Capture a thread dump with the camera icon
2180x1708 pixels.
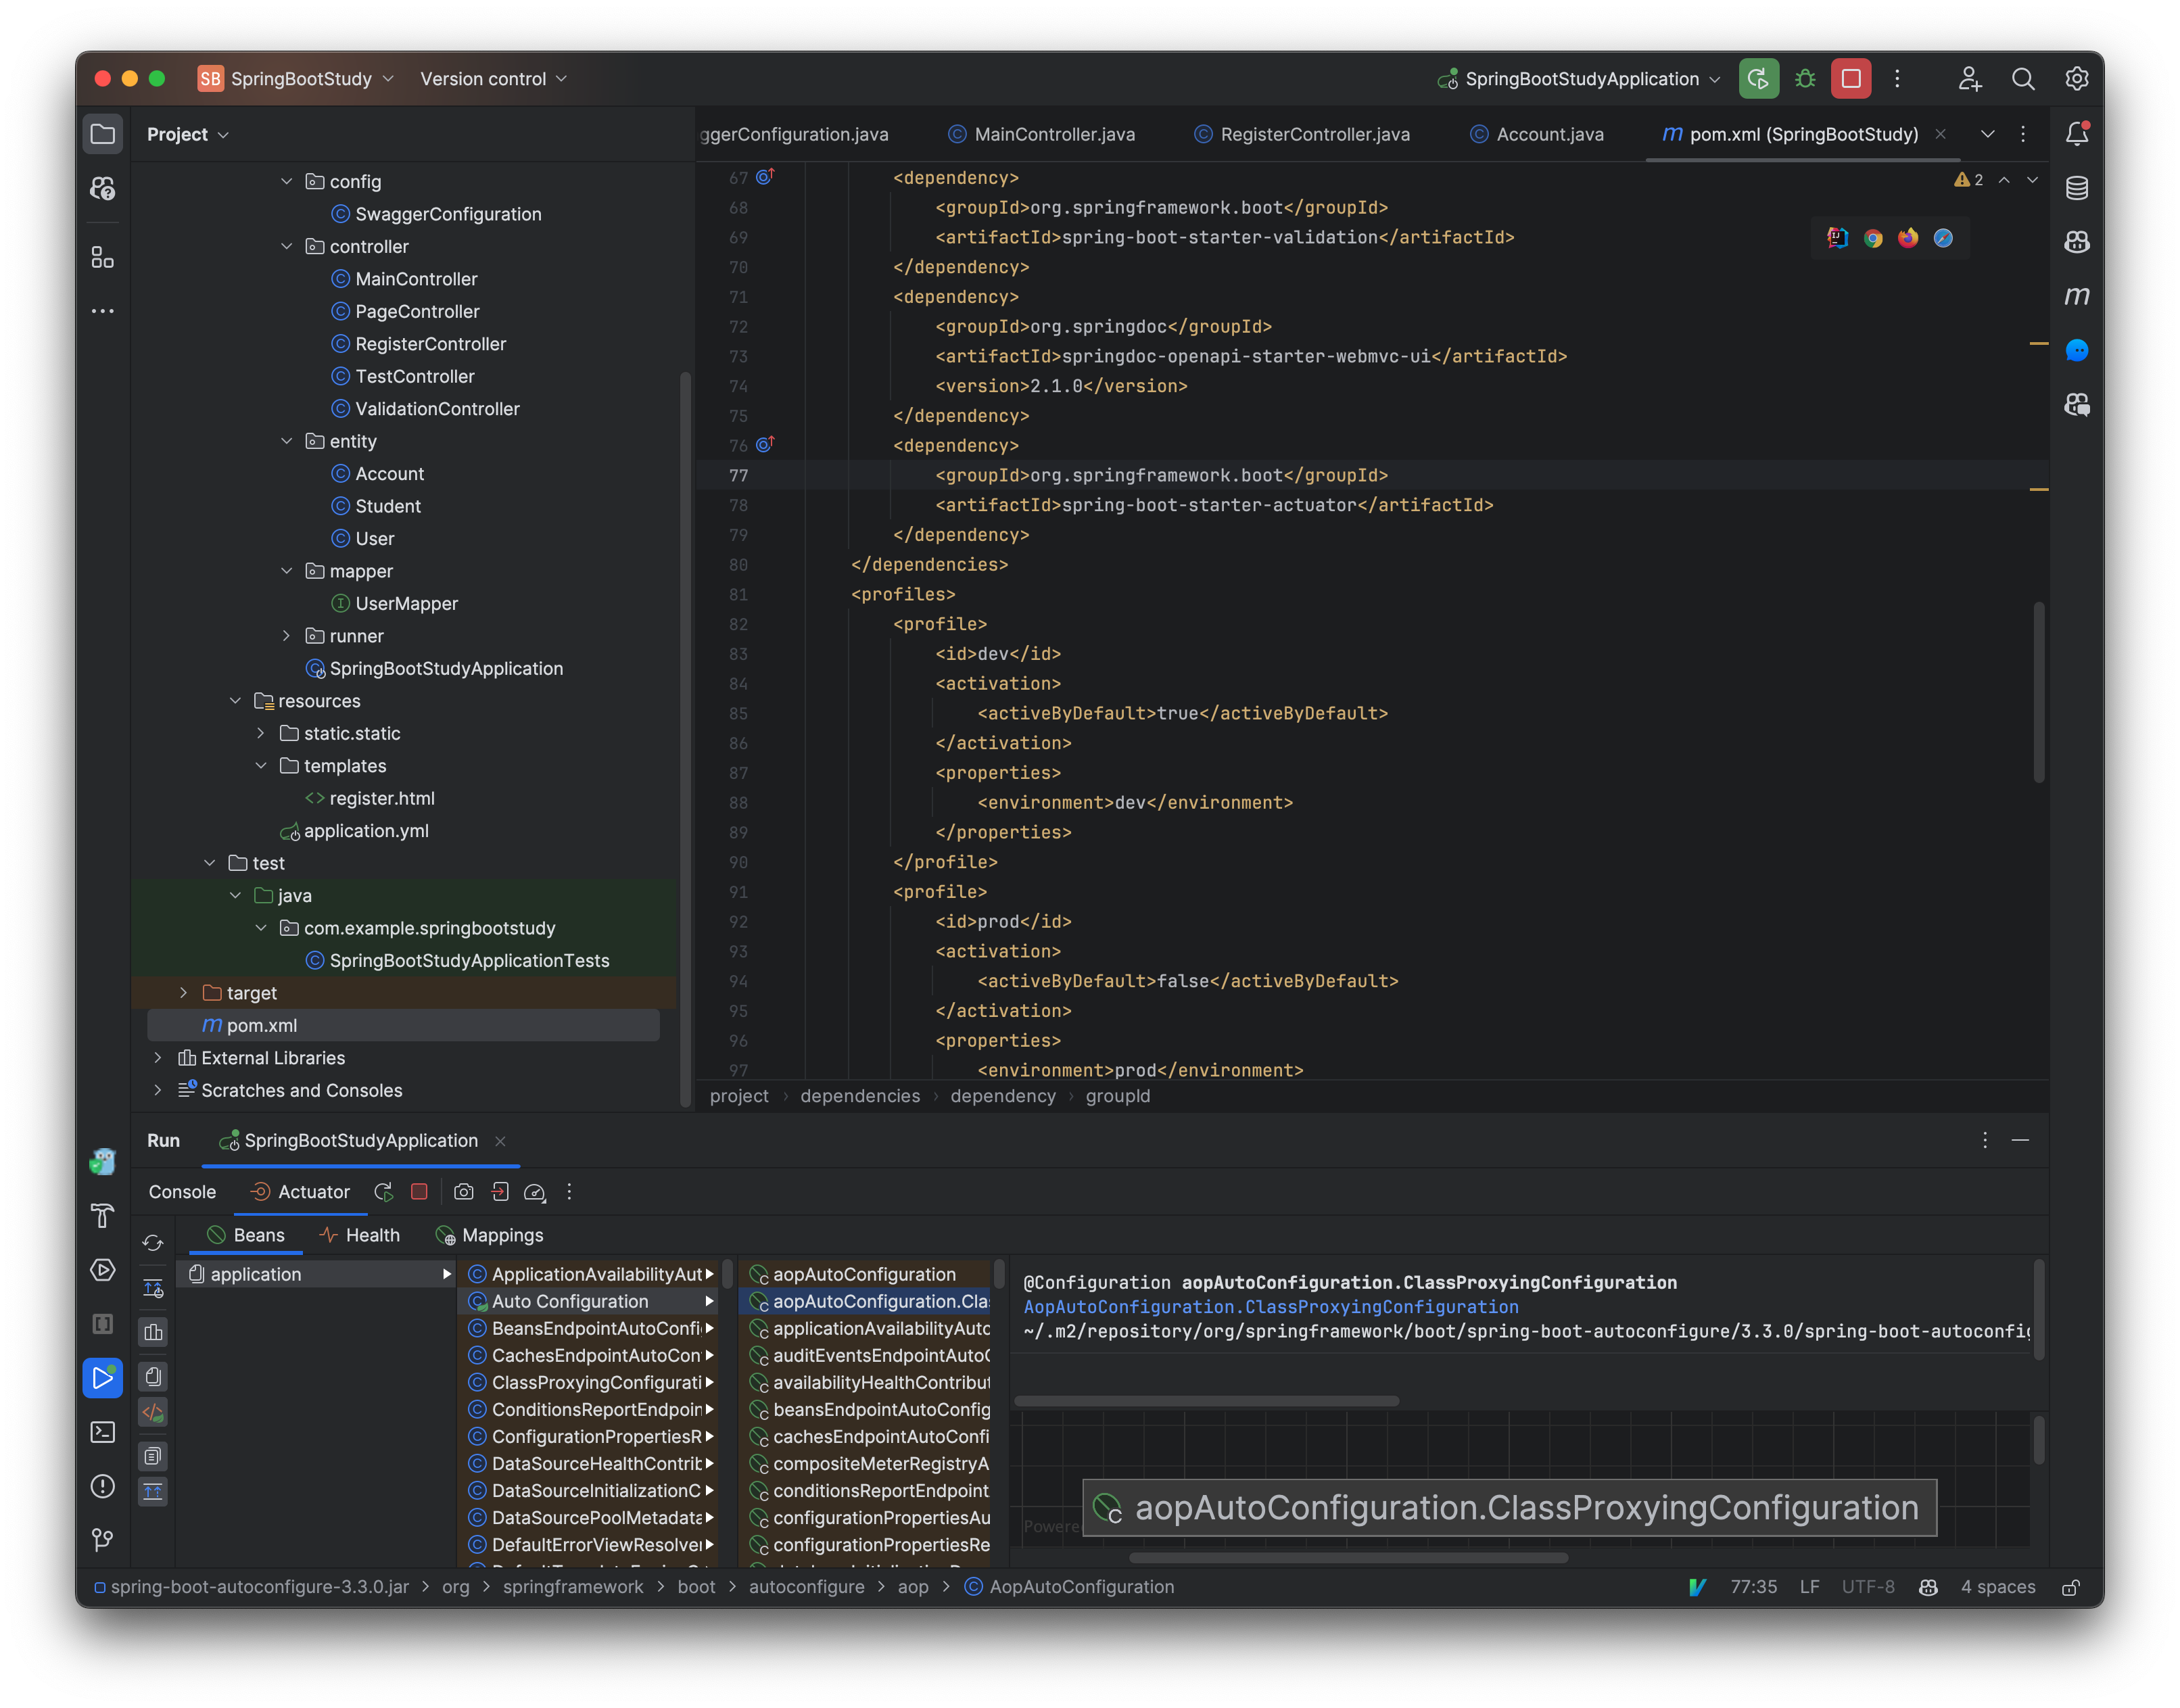(x=463, y=1192)
